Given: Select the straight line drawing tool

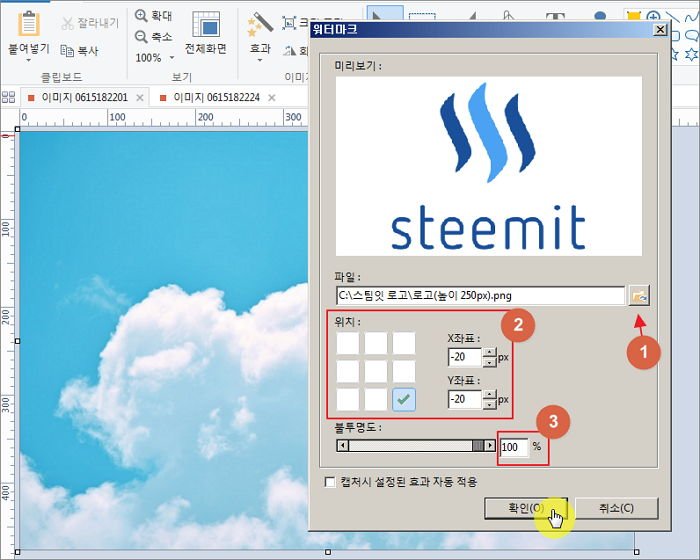Looking at the screenshot, I should click(673, 17).
